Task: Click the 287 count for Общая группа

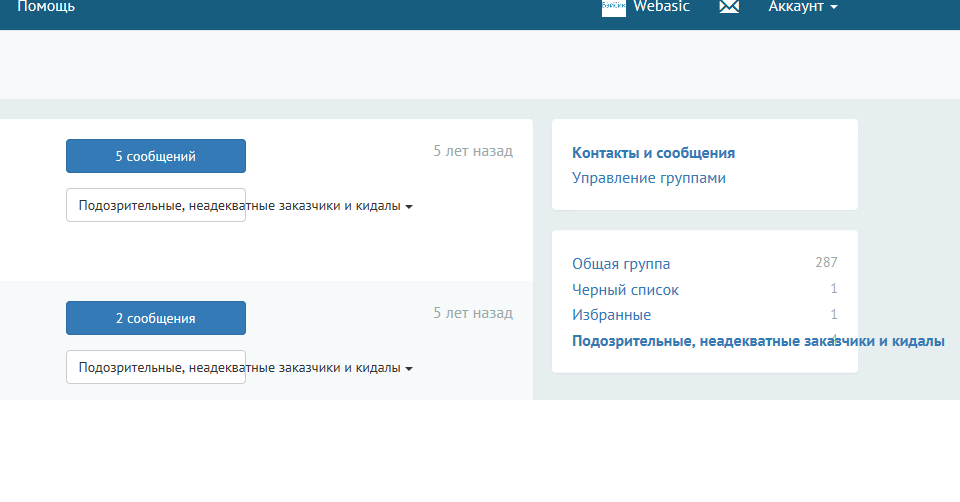Action: [826, 263]
